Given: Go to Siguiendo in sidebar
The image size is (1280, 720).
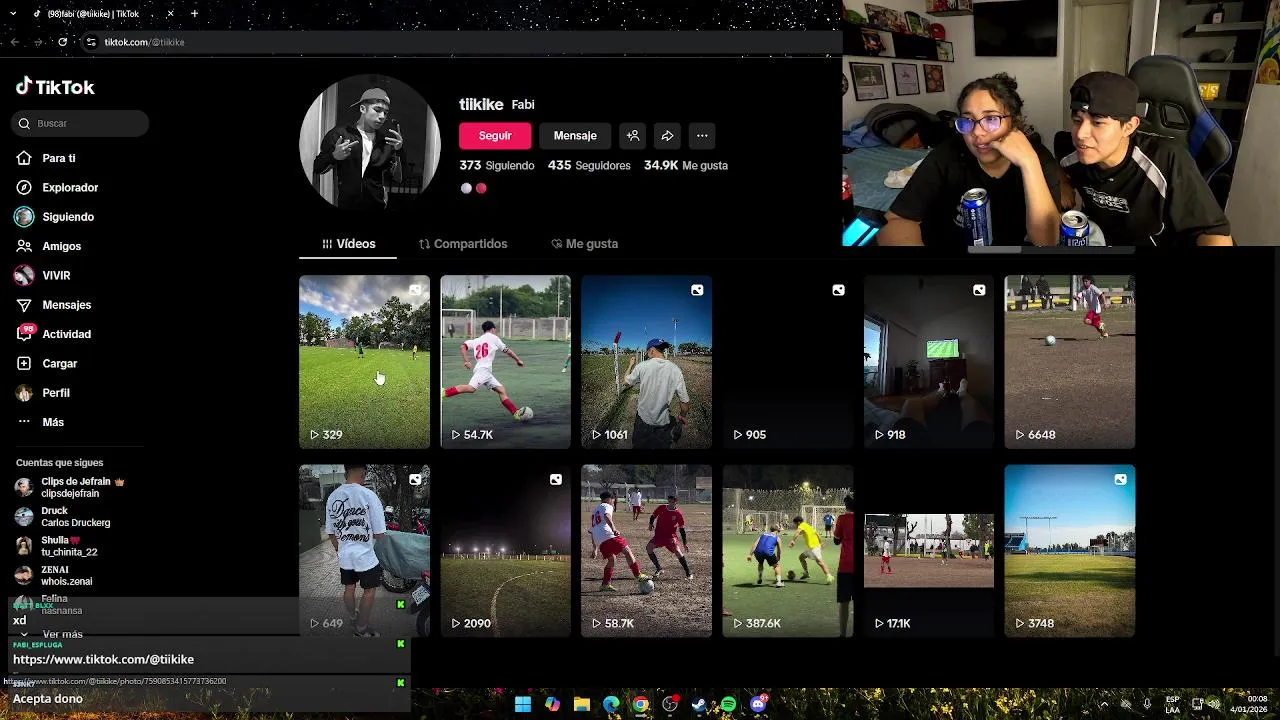Looking at the screenshot, I should [x=68, y=217].
